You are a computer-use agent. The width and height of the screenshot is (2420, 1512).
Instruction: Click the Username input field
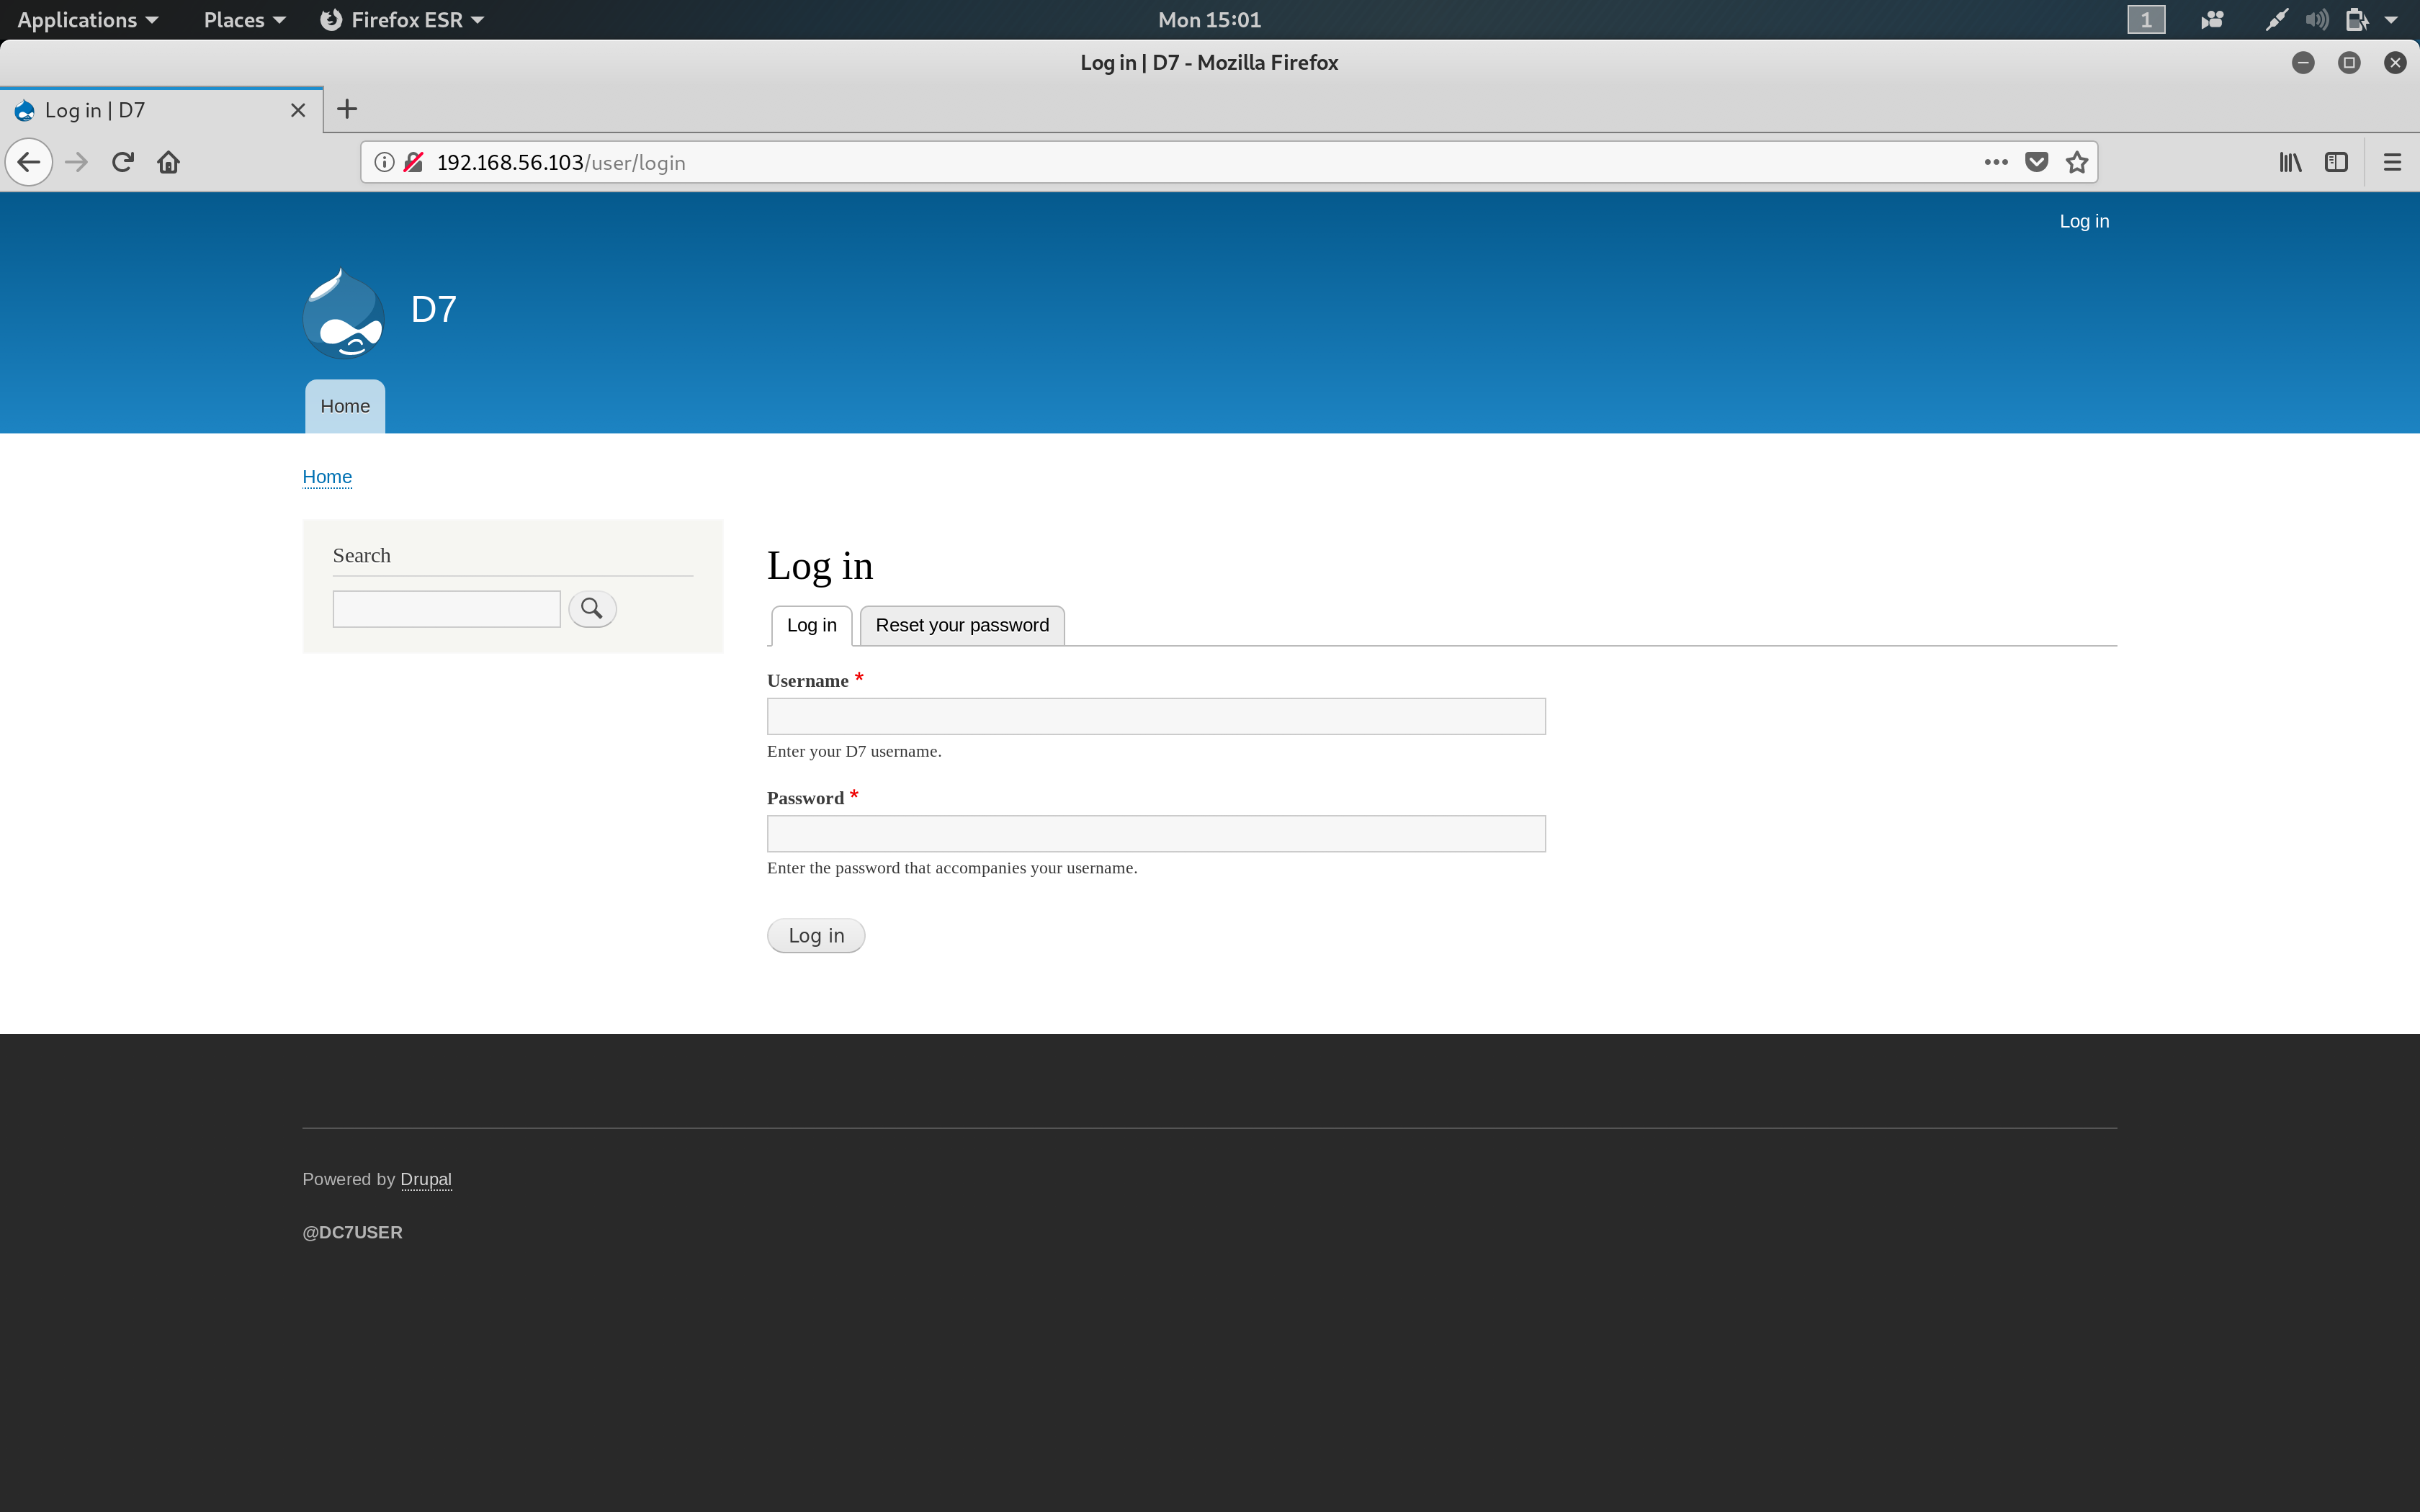(x=1155, y=716)
